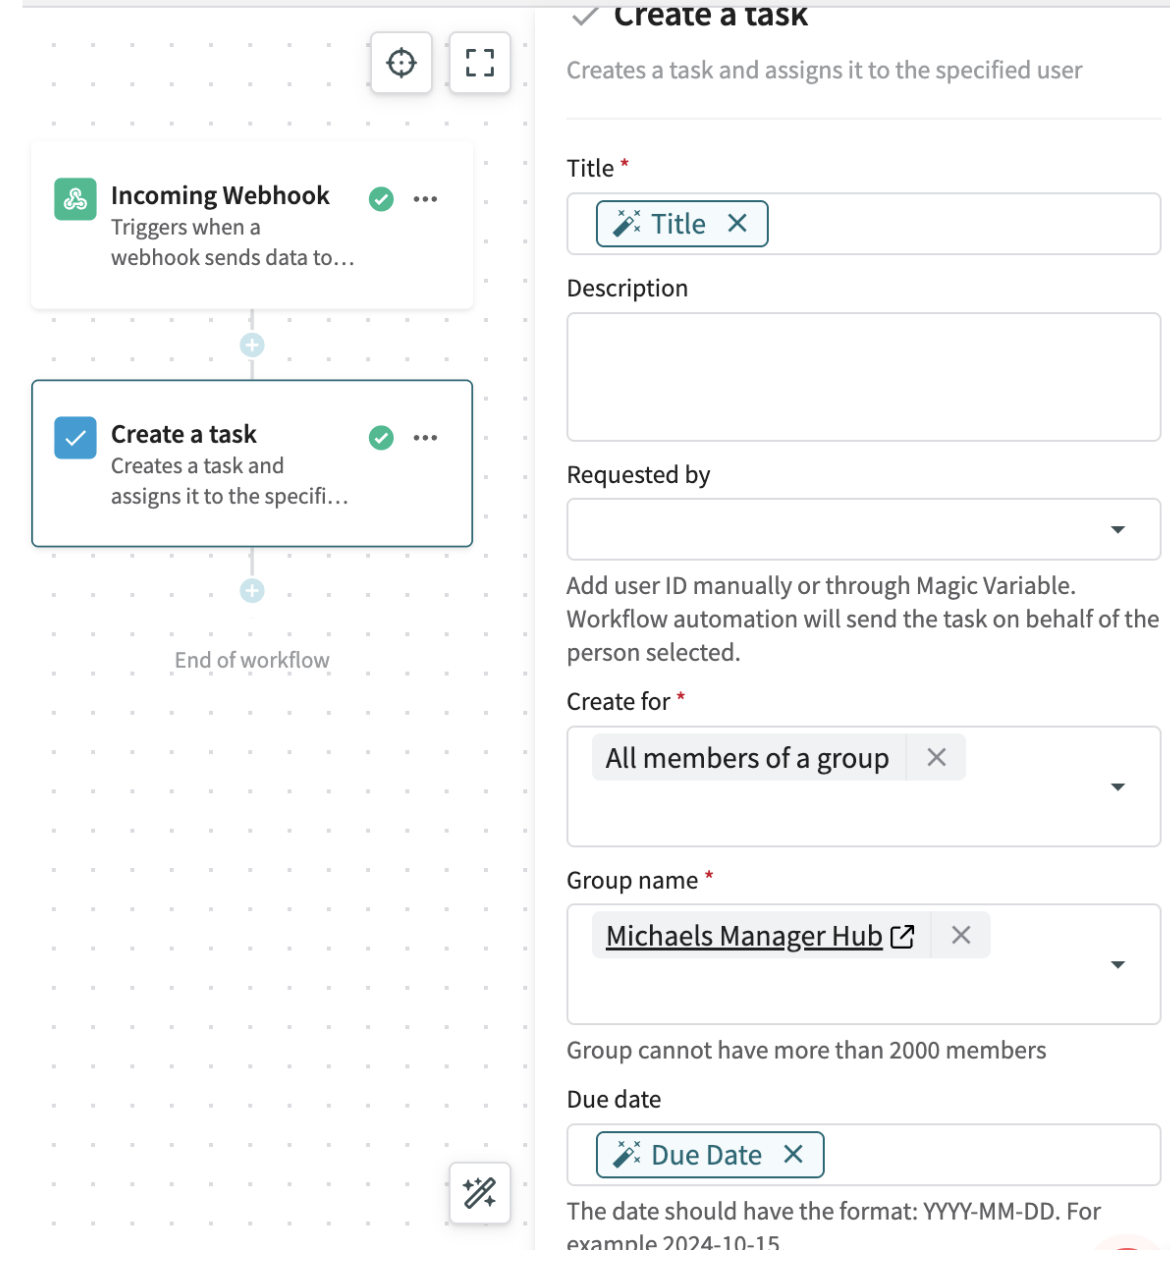Expand the Requested by dropdown
Screen dimensions: 1170x1262
pyautogui.click(x=1118, y=529)
